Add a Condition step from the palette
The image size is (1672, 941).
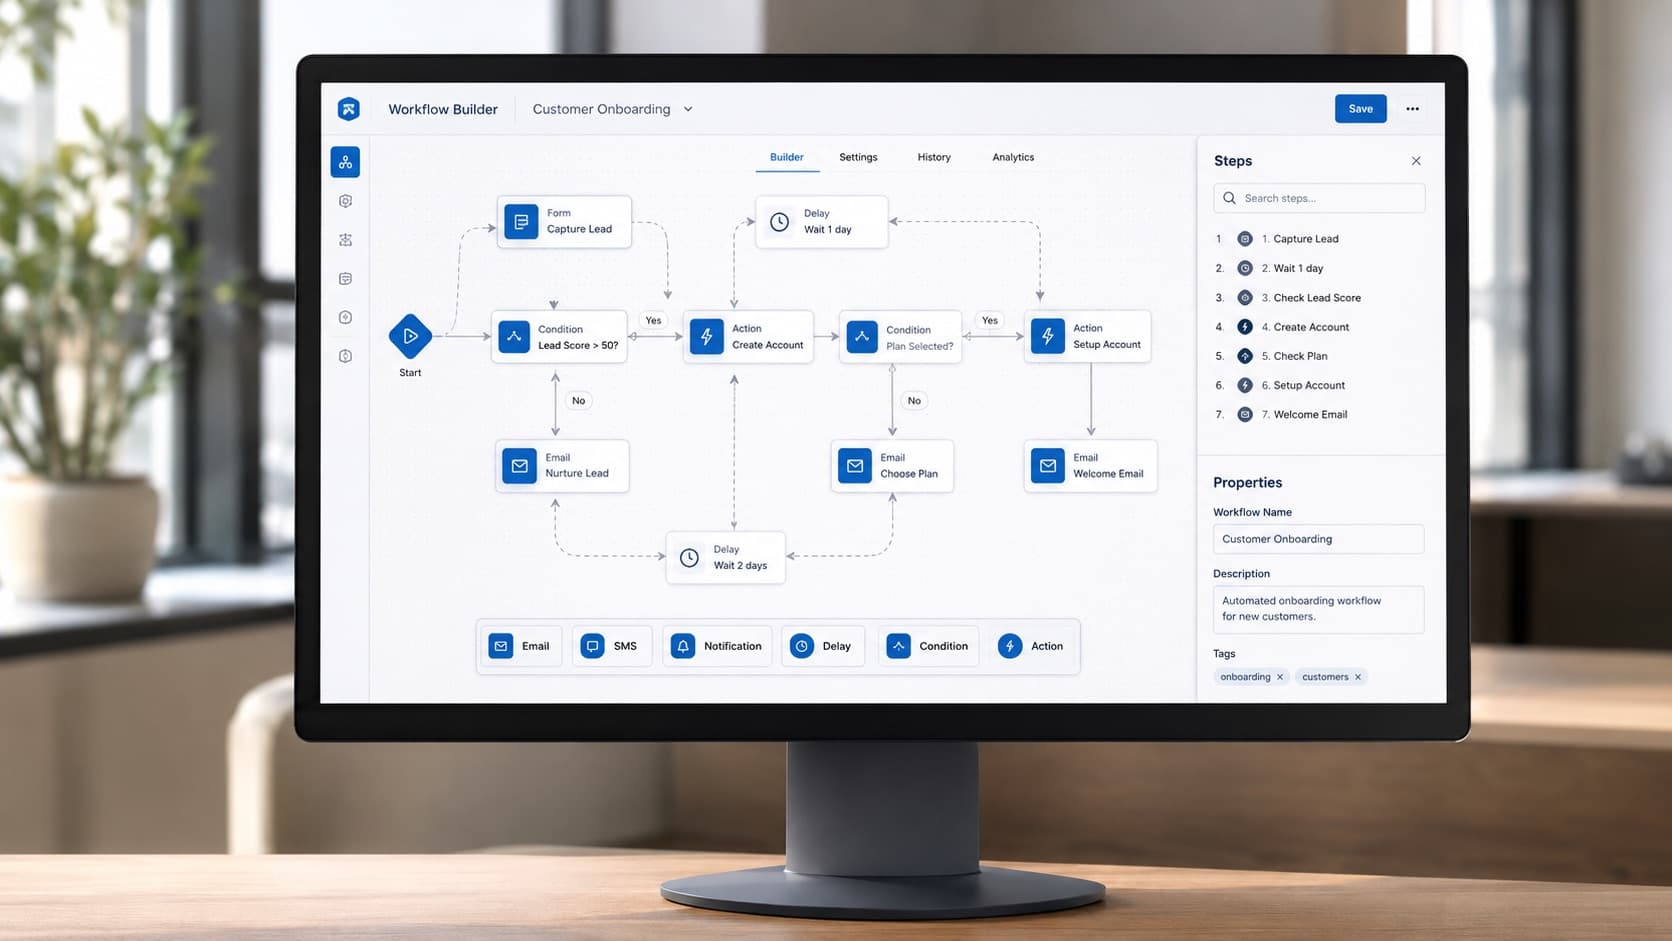click(928, 646)
